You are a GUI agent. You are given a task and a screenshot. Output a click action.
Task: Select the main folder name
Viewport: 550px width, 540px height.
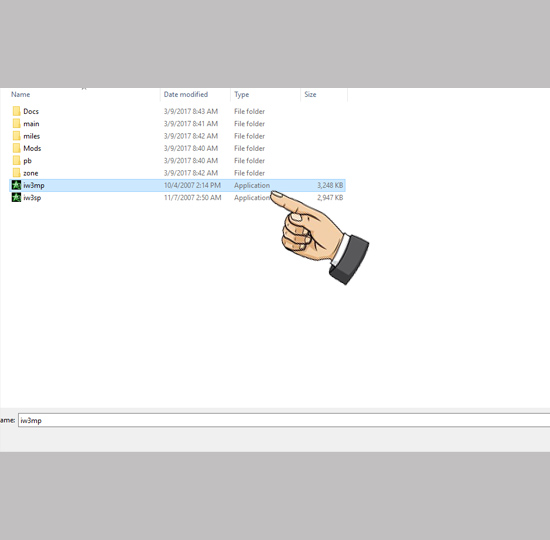31,124
